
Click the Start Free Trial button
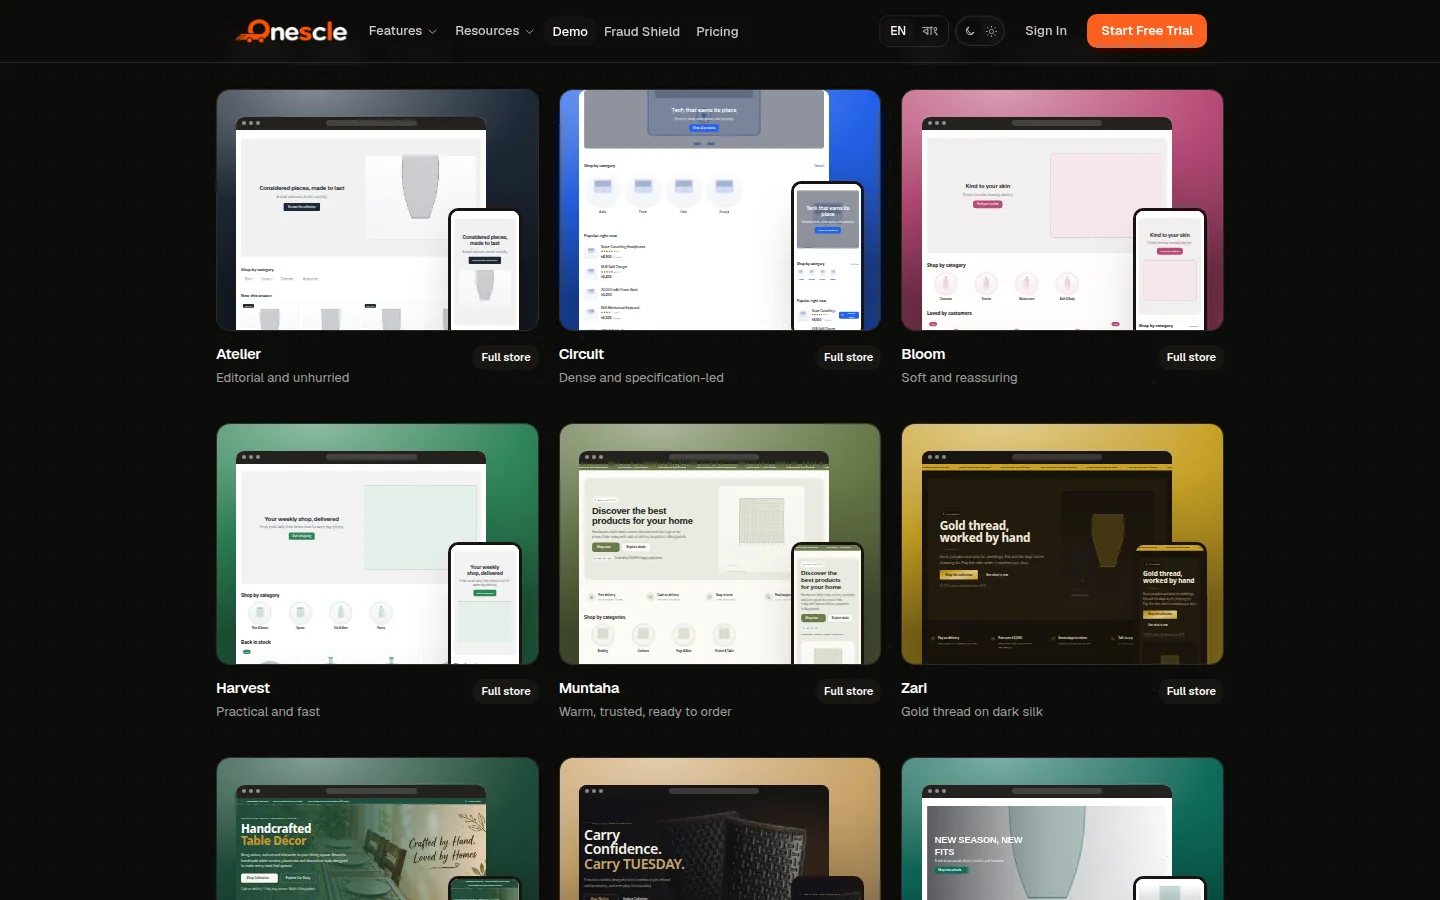click(1147, 31)
